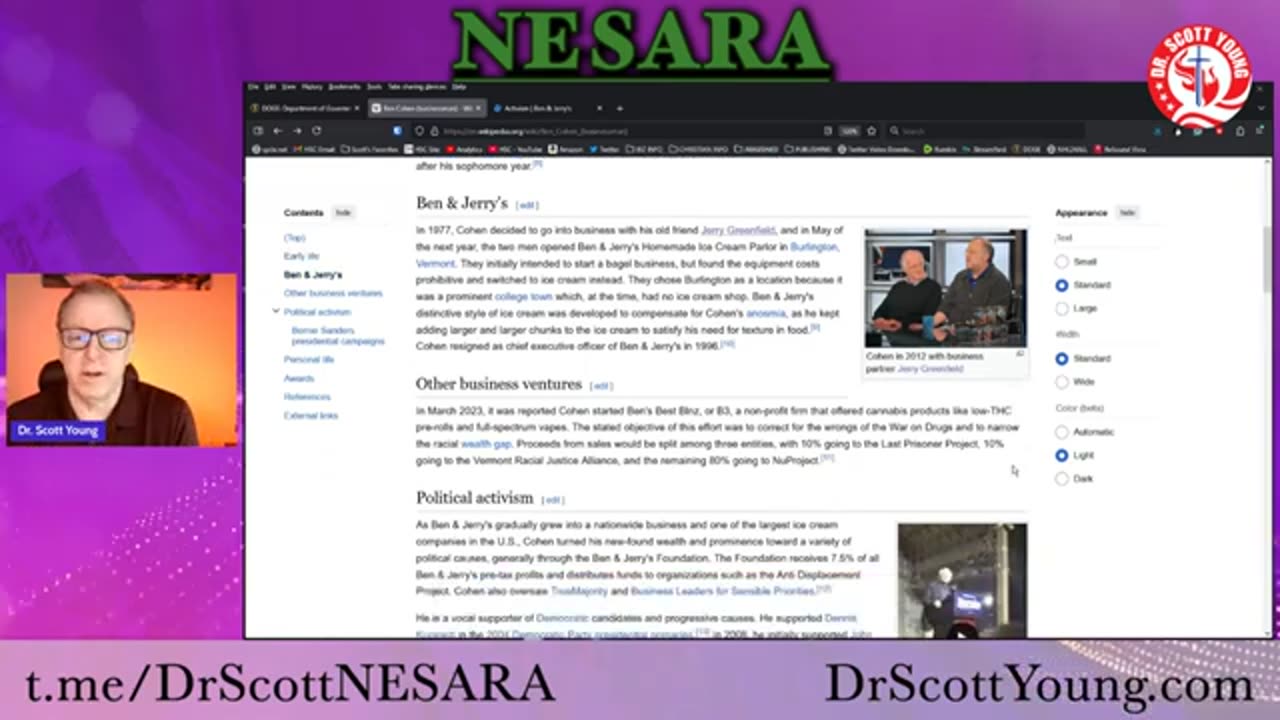Toggle reader view icon in address bar
1280x720 pixels.
pos(828,131)
